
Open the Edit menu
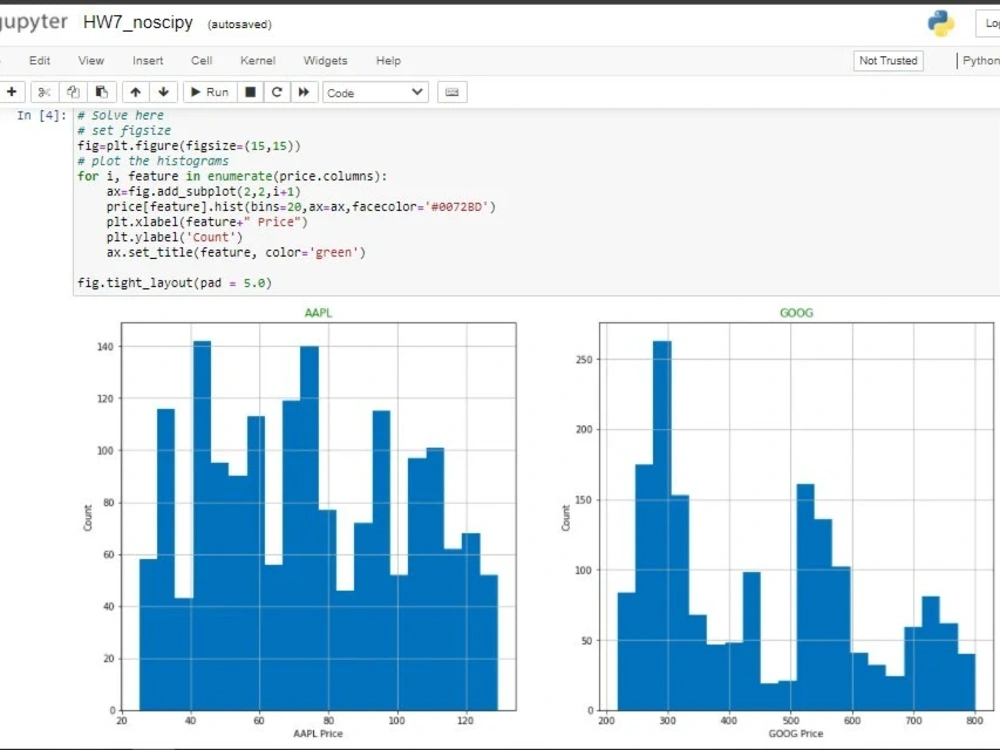click(40, 61)
